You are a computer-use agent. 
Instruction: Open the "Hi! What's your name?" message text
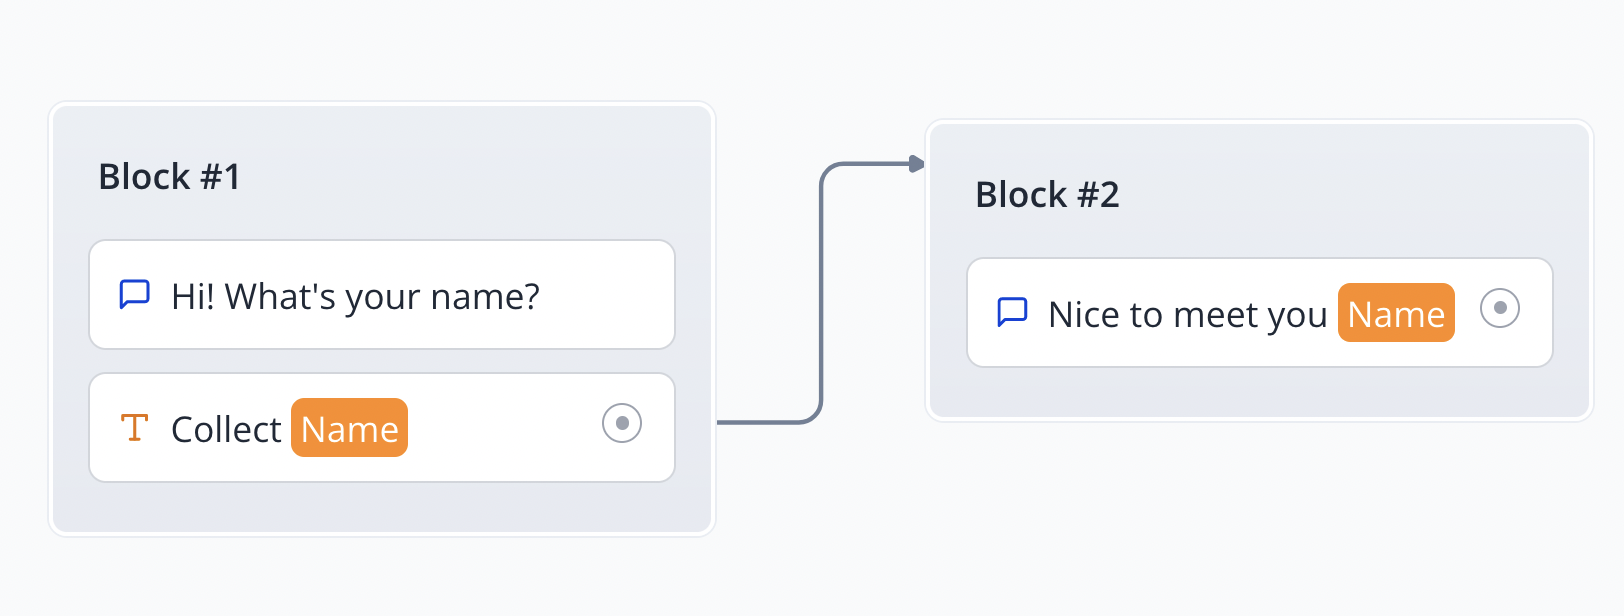pos(355,297)
